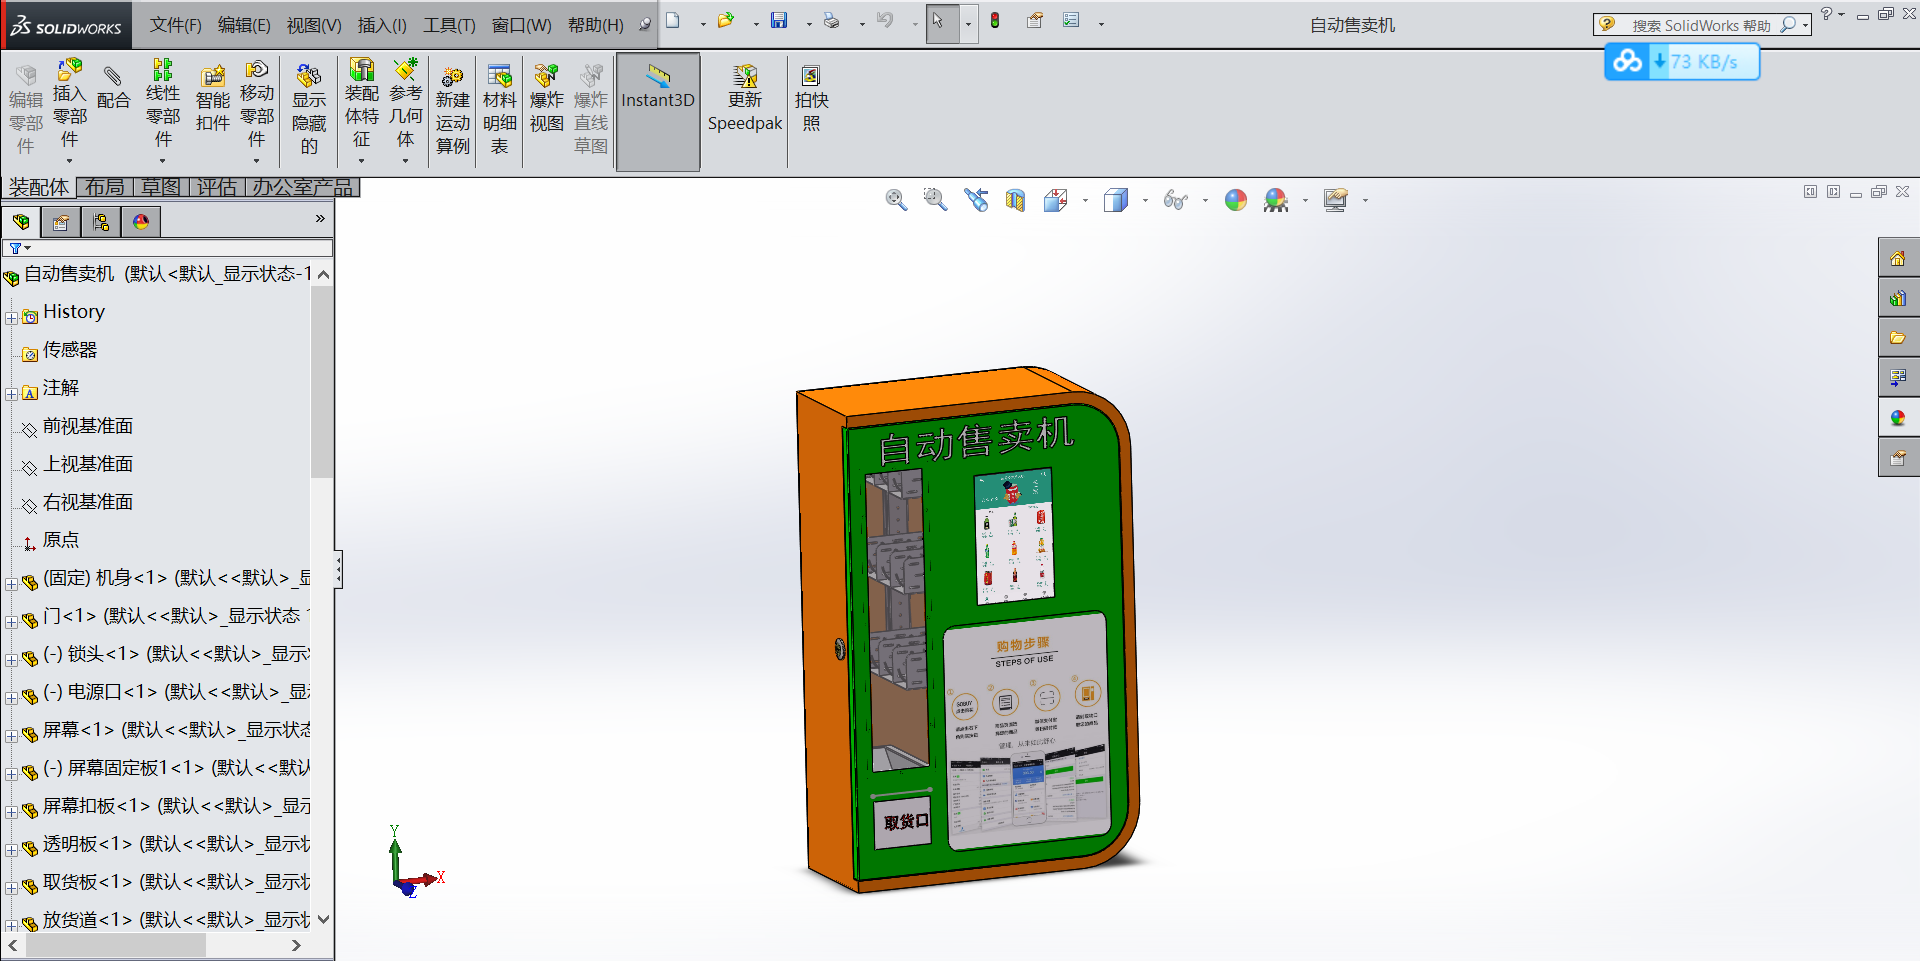Switch to DisplayManager tab
Image resolution: width=1920 pixels, height=961 pixels.
point(141,222)
